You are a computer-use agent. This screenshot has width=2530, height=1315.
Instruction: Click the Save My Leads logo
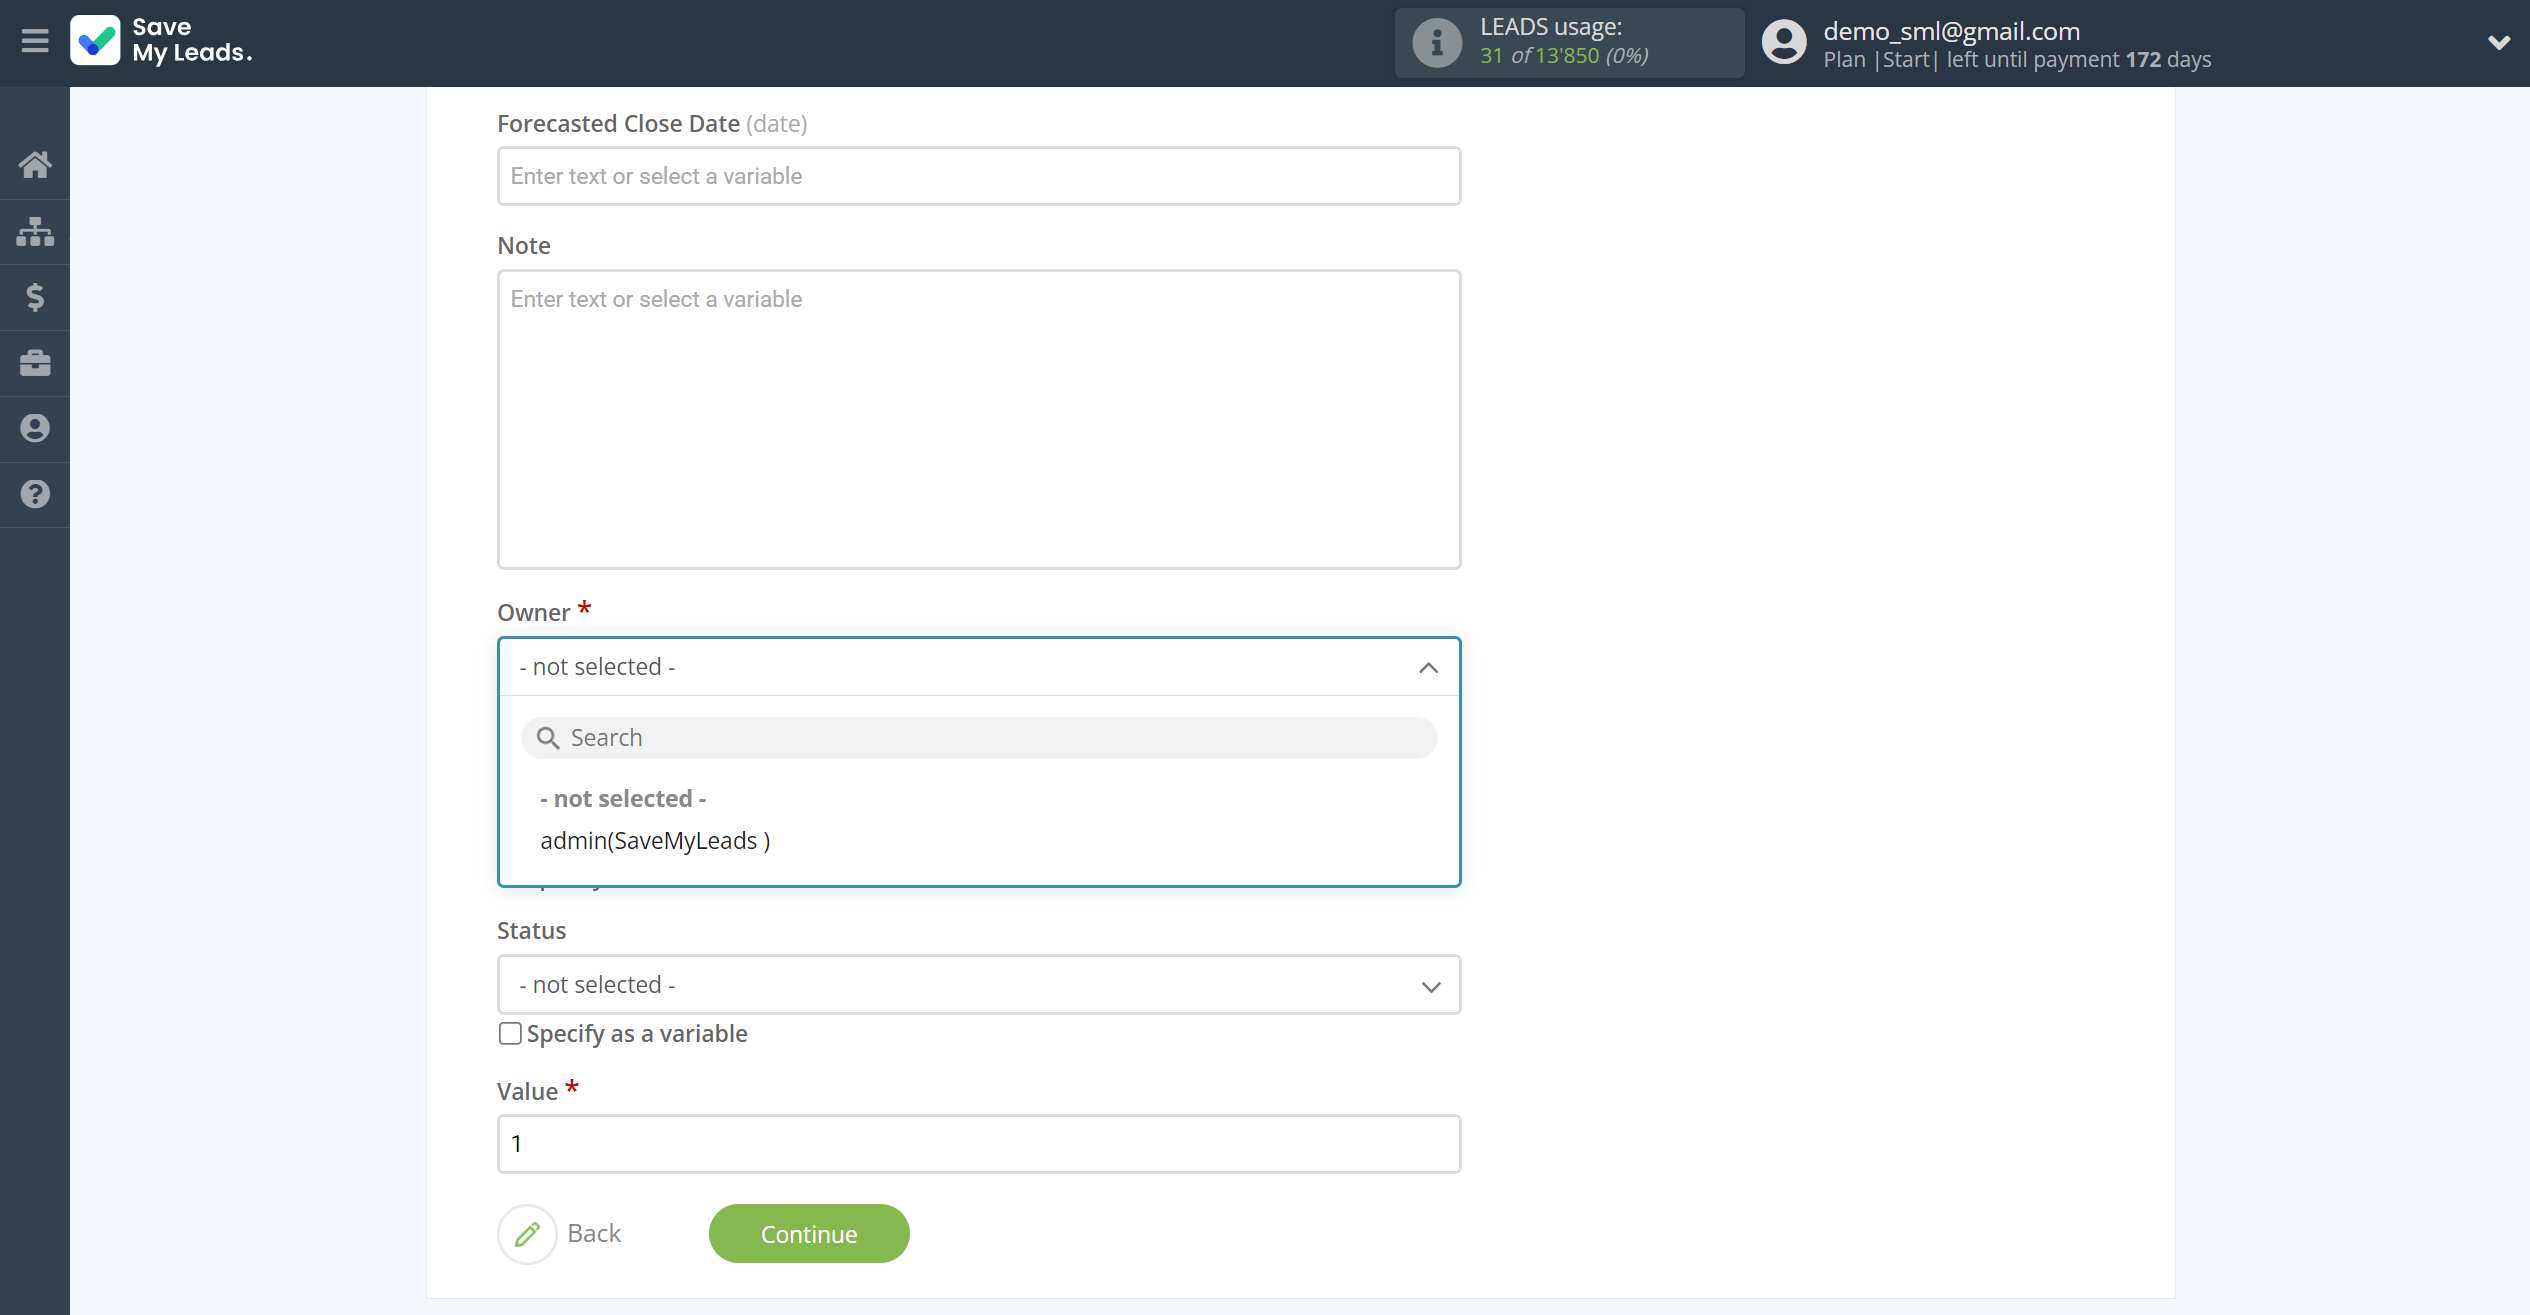point(161,41)
